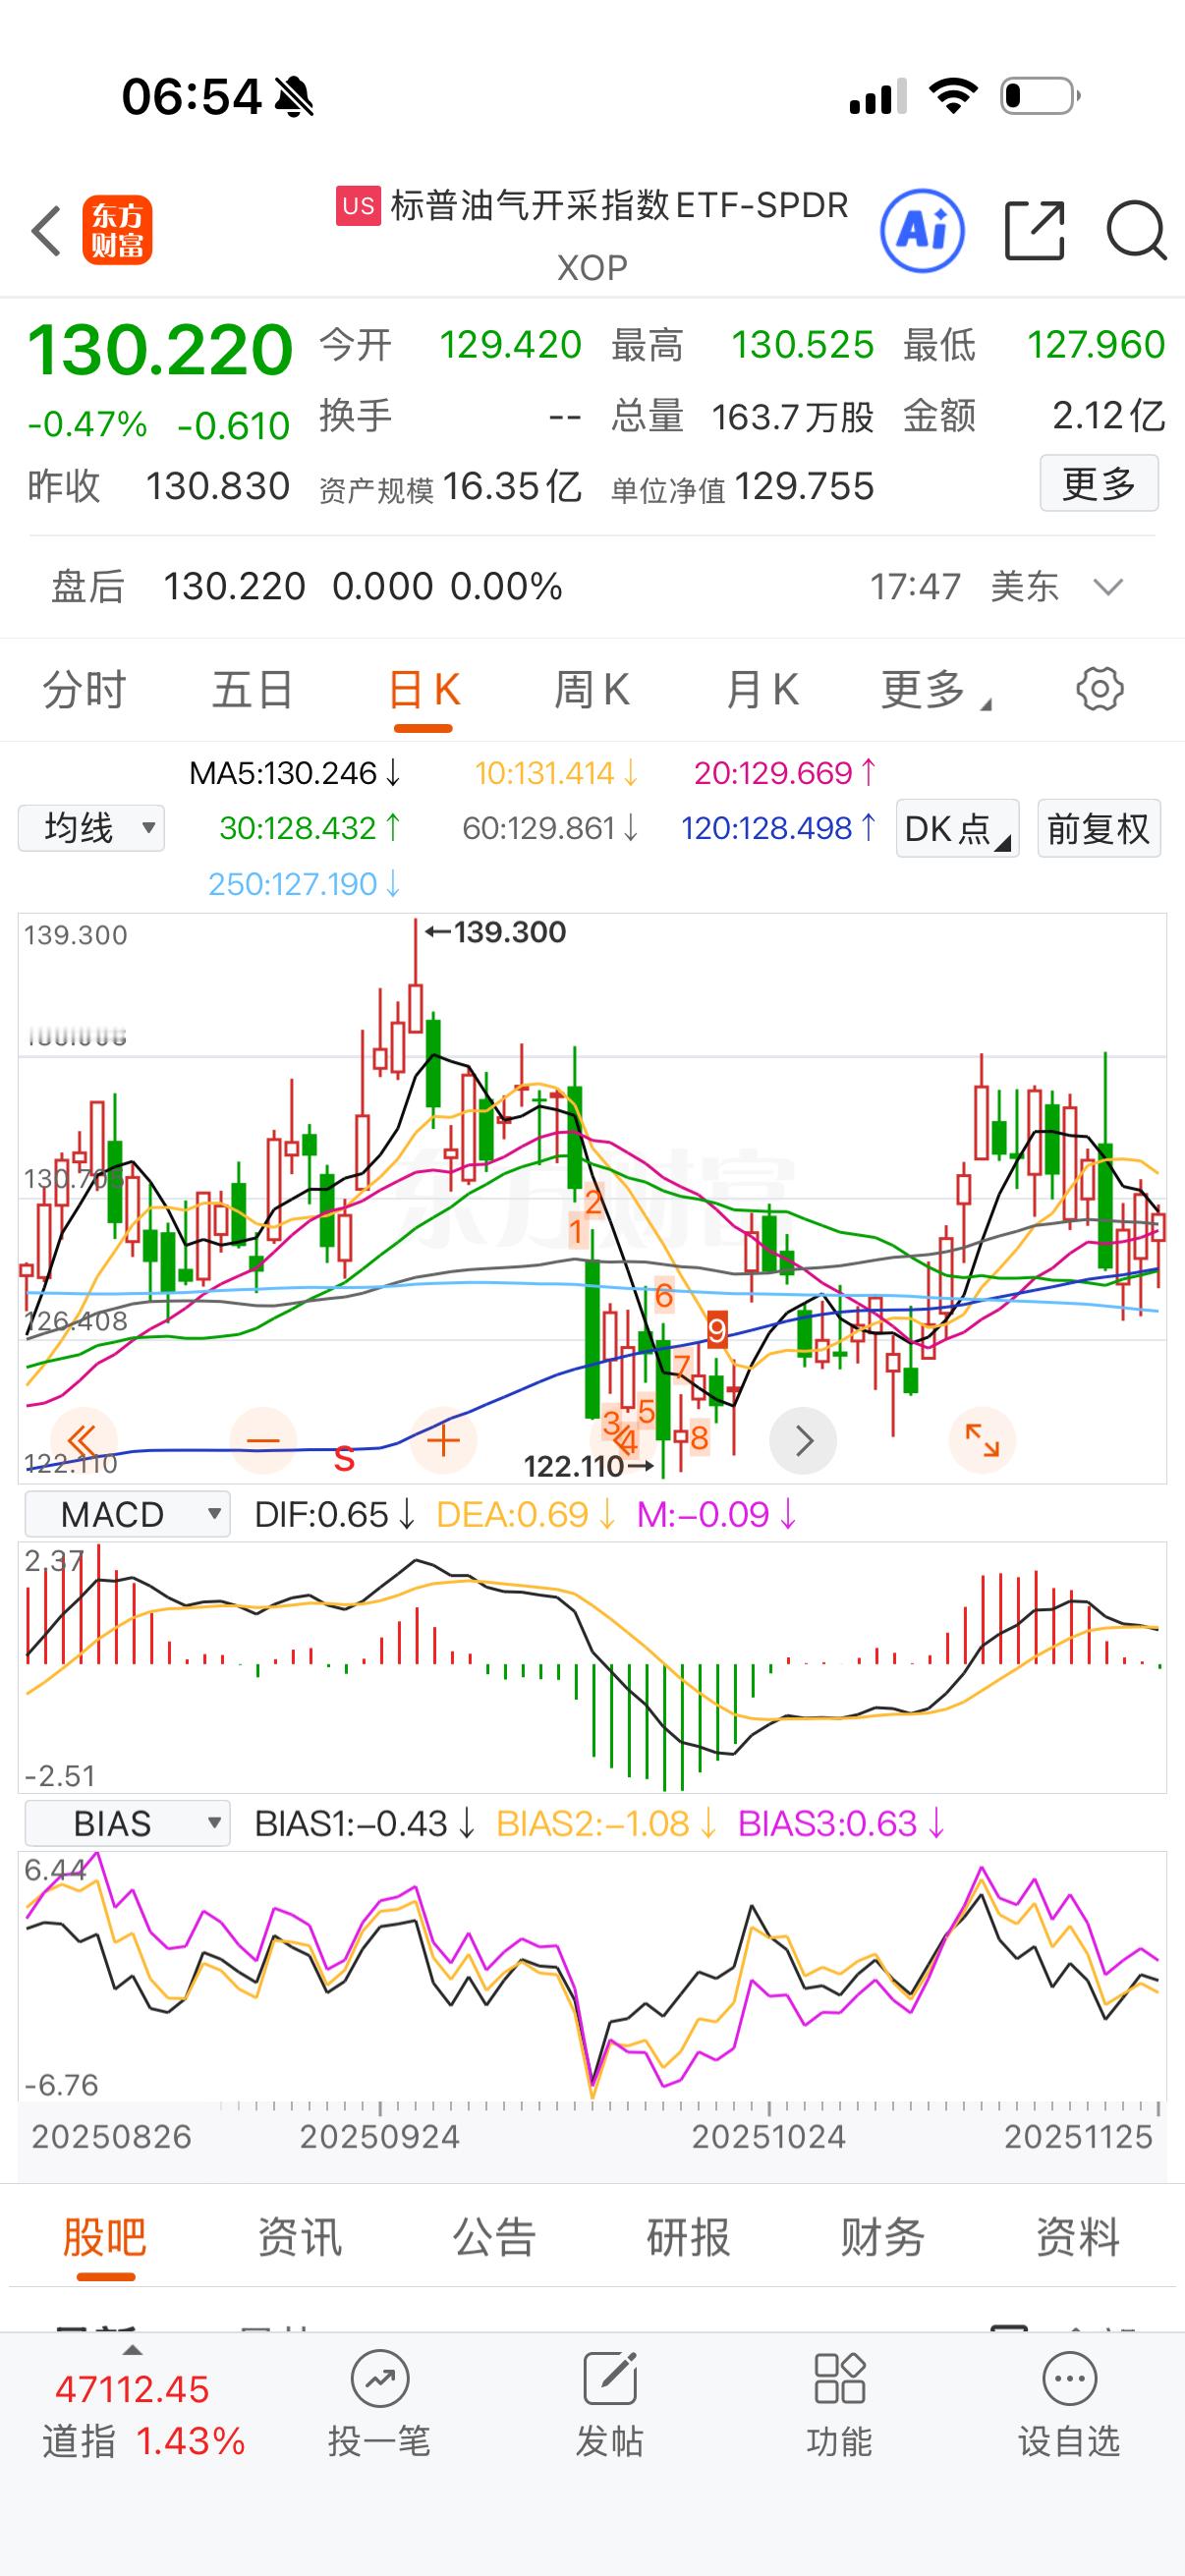Tap the red S signal marker
1185x2576 pixels.
(344, 1459)
